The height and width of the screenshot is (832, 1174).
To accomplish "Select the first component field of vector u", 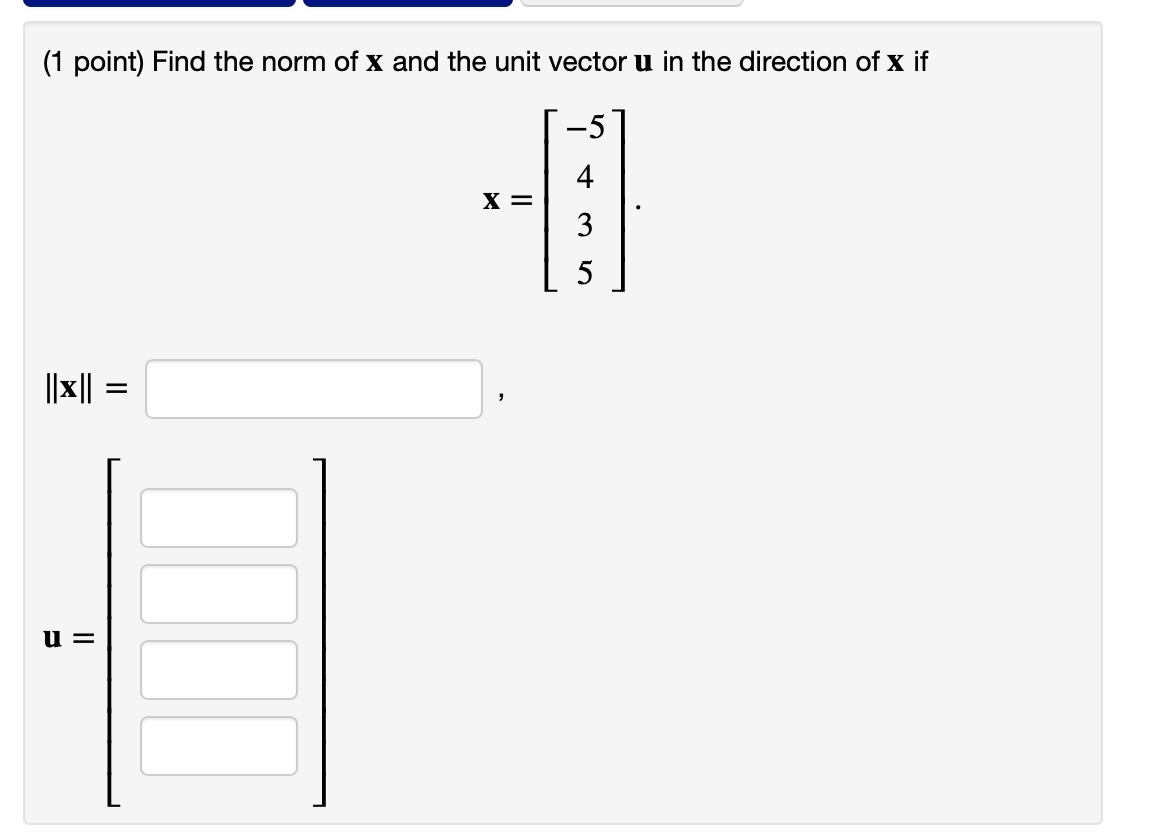I will coord(219,517).
